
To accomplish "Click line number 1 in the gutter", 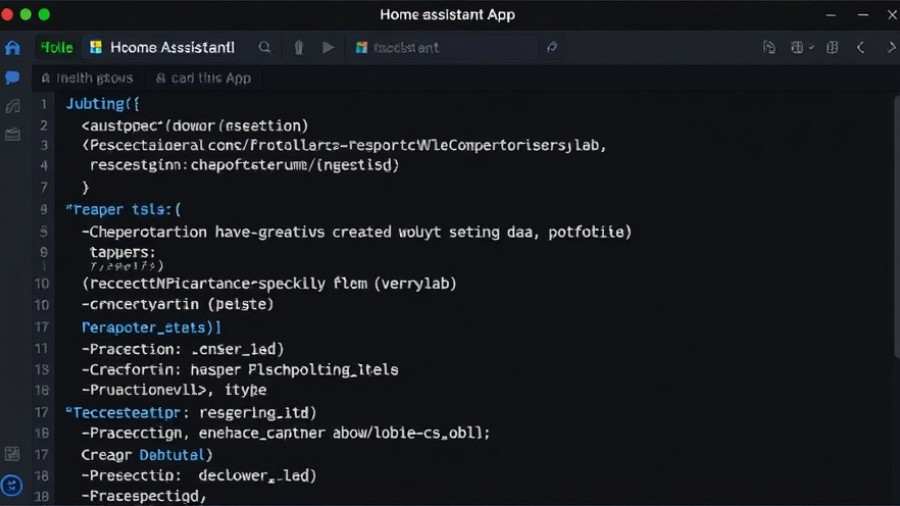I will click(x=43, y=104).
